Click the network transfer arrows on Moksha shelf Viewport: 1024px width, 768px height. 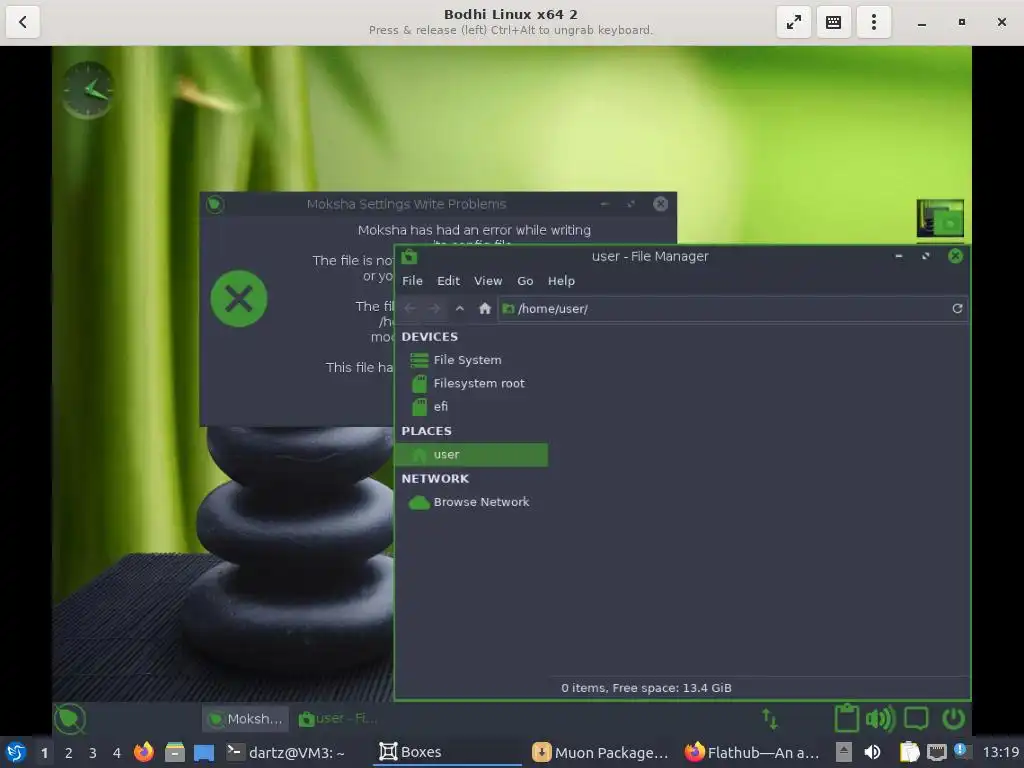[769, 719]
